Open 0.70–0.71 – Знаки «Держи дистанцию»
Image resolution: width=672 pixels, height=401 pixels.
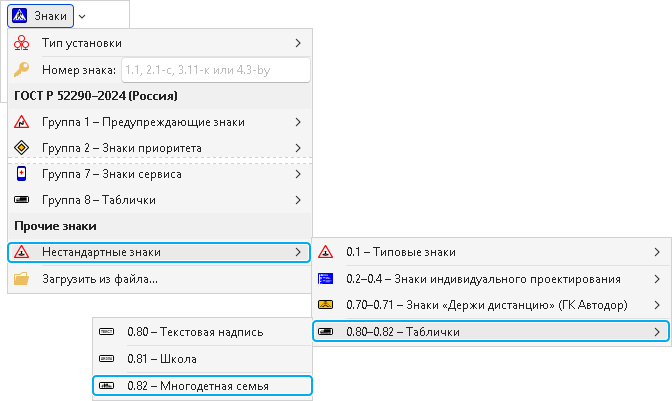(491, 305)
